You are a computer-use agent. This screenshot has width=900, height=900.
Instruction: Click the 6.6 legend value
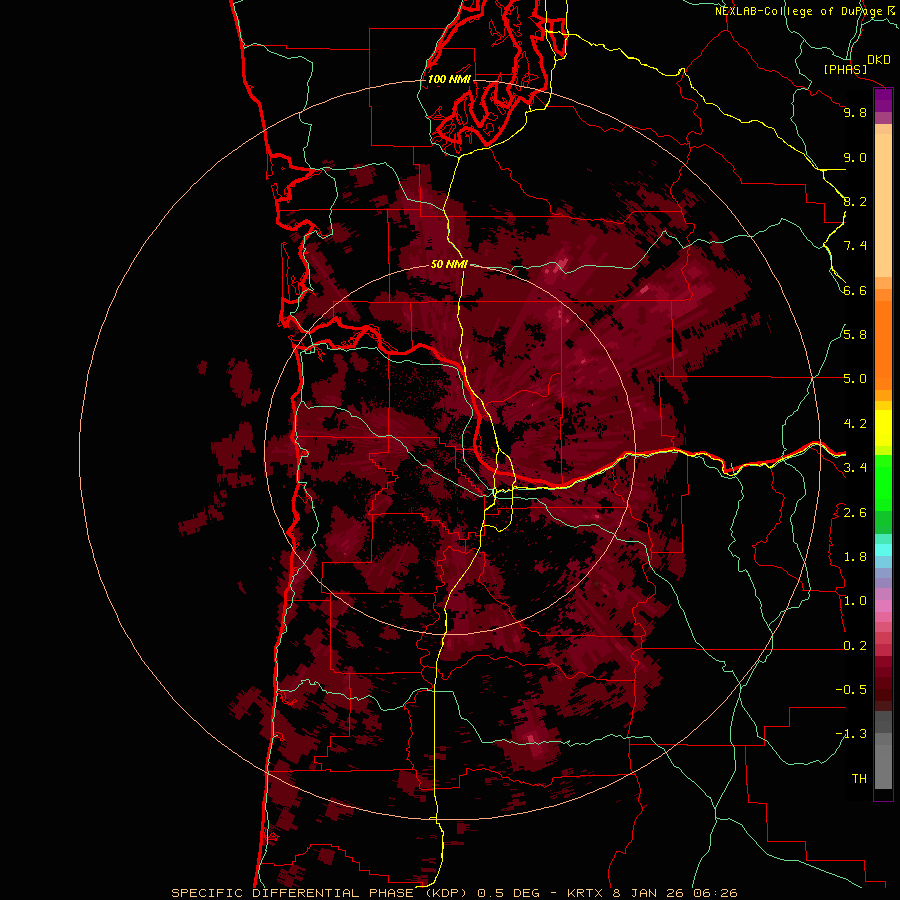coord(855,290)
